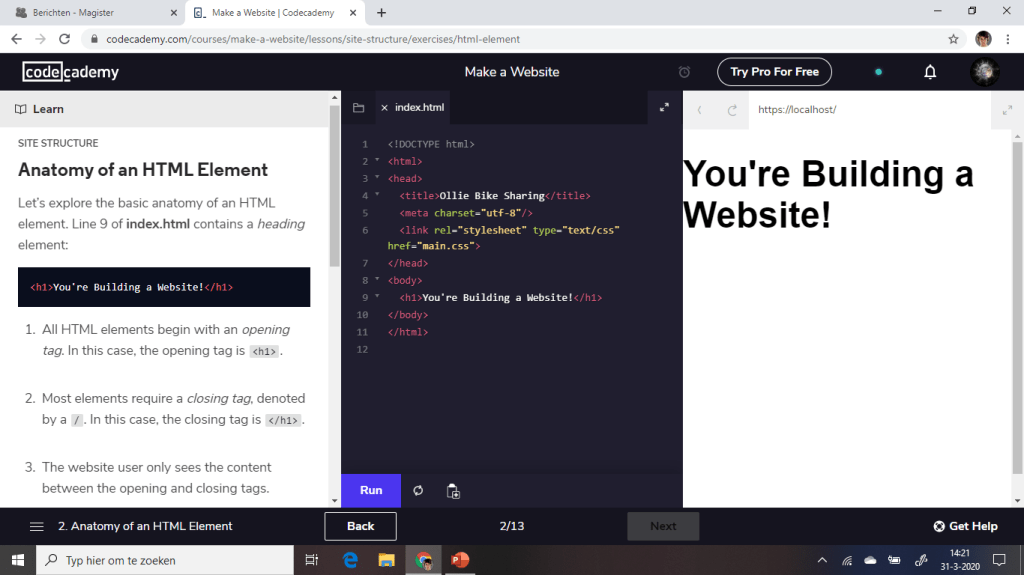Viewport: 1024px width, 575px height.
Task: Click the notifications bell icon
Action: pyautogui.click(x=930, y=72)
